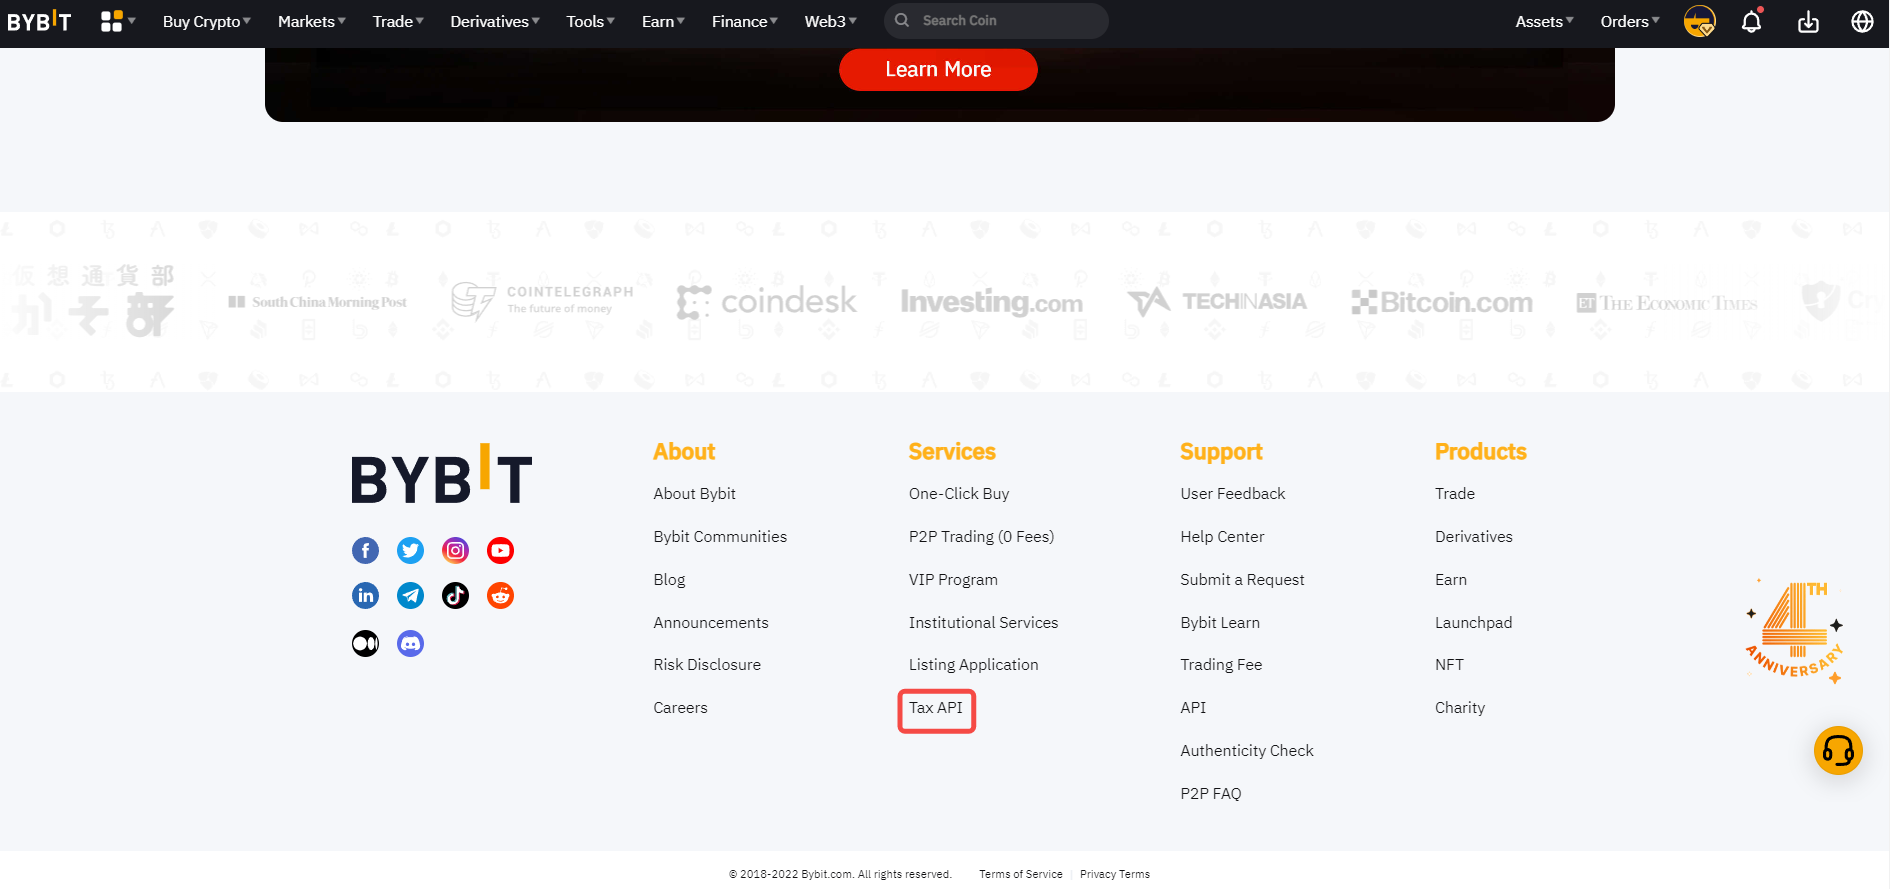This screenshot has width=1890, height=889.
Task: Open Bybit's Facebook page icon
Action: pos(365,550)
